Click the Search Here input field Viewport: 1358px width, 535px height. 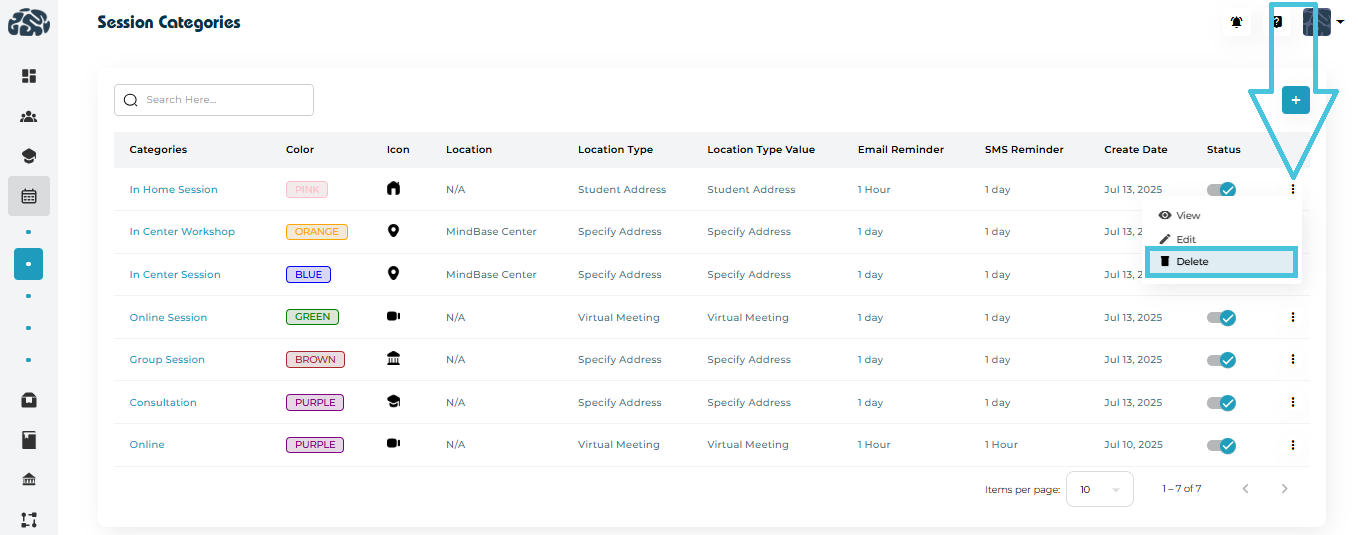214,100
